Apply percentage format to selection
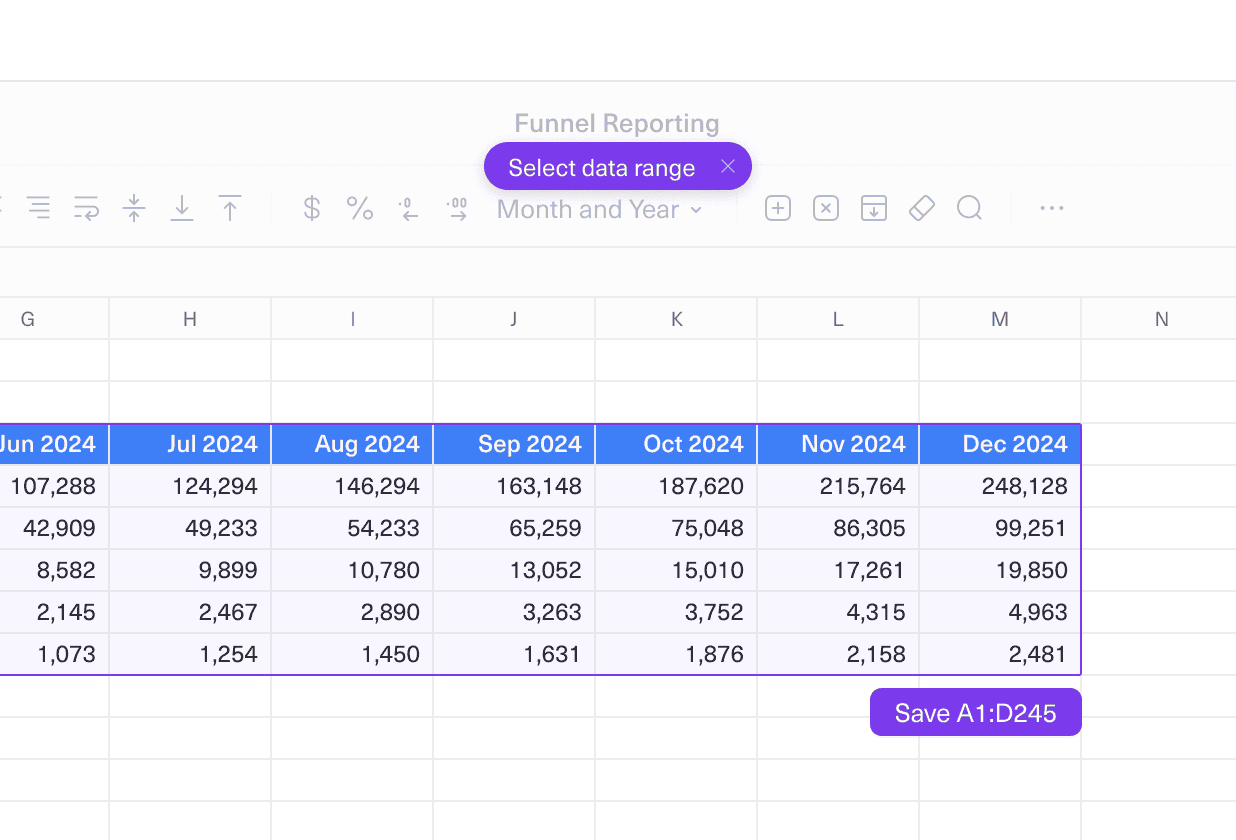 [x=360, y=208]
